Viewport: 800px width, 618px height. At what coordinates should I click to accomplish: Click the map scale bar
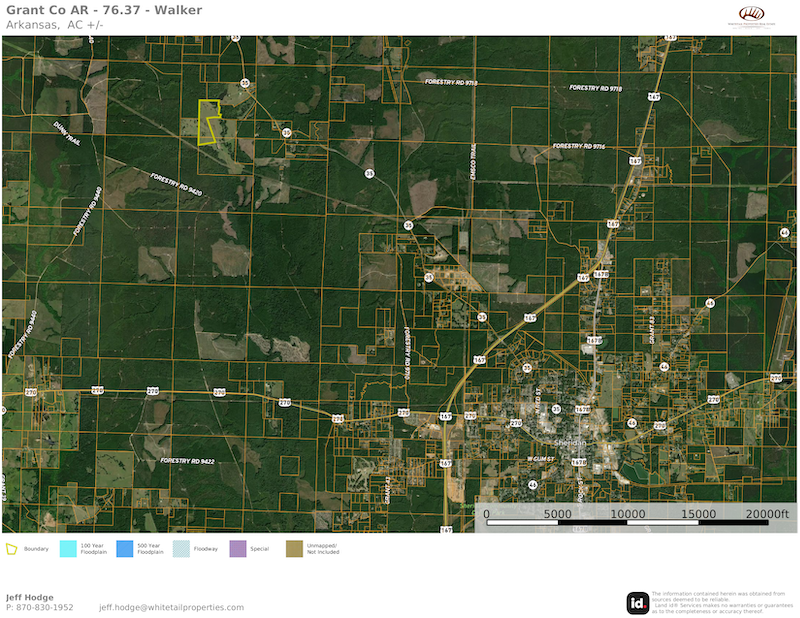pyautogui.click(x=628, y=522)
